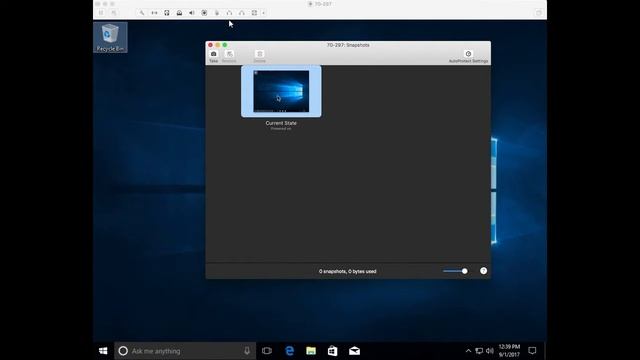Click the hard disk icon in VM toolbar
This screenshot has height=360, width=640.
click(167, 13)
